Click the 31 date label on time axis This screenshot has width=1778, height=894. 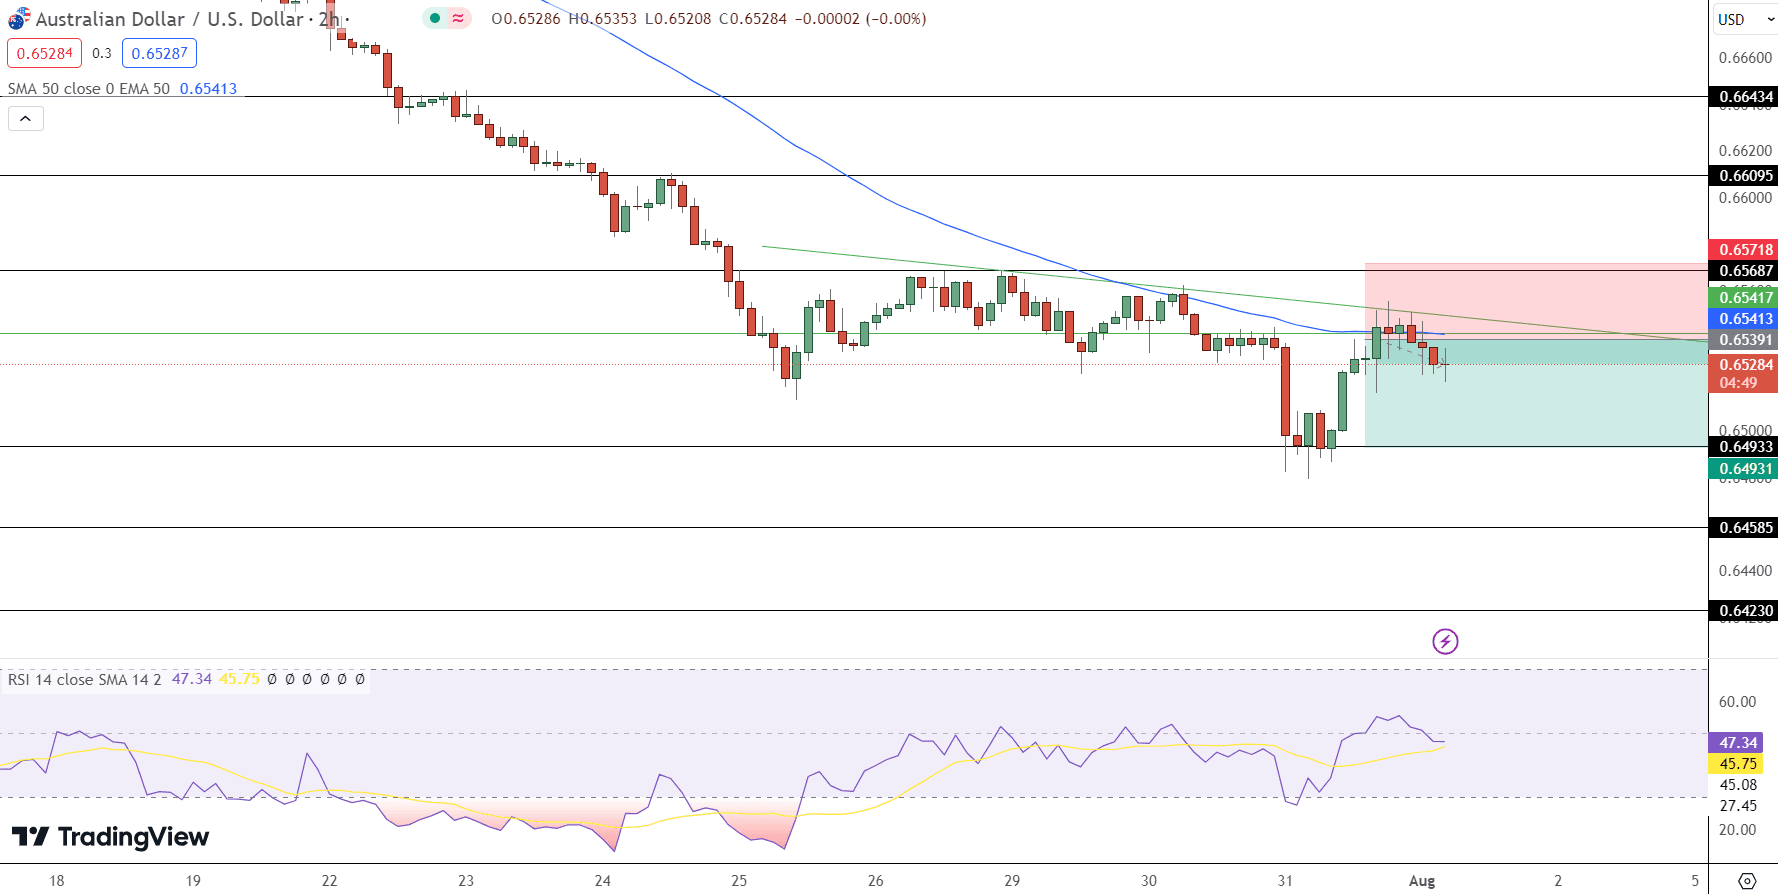tap(1285, 881)
